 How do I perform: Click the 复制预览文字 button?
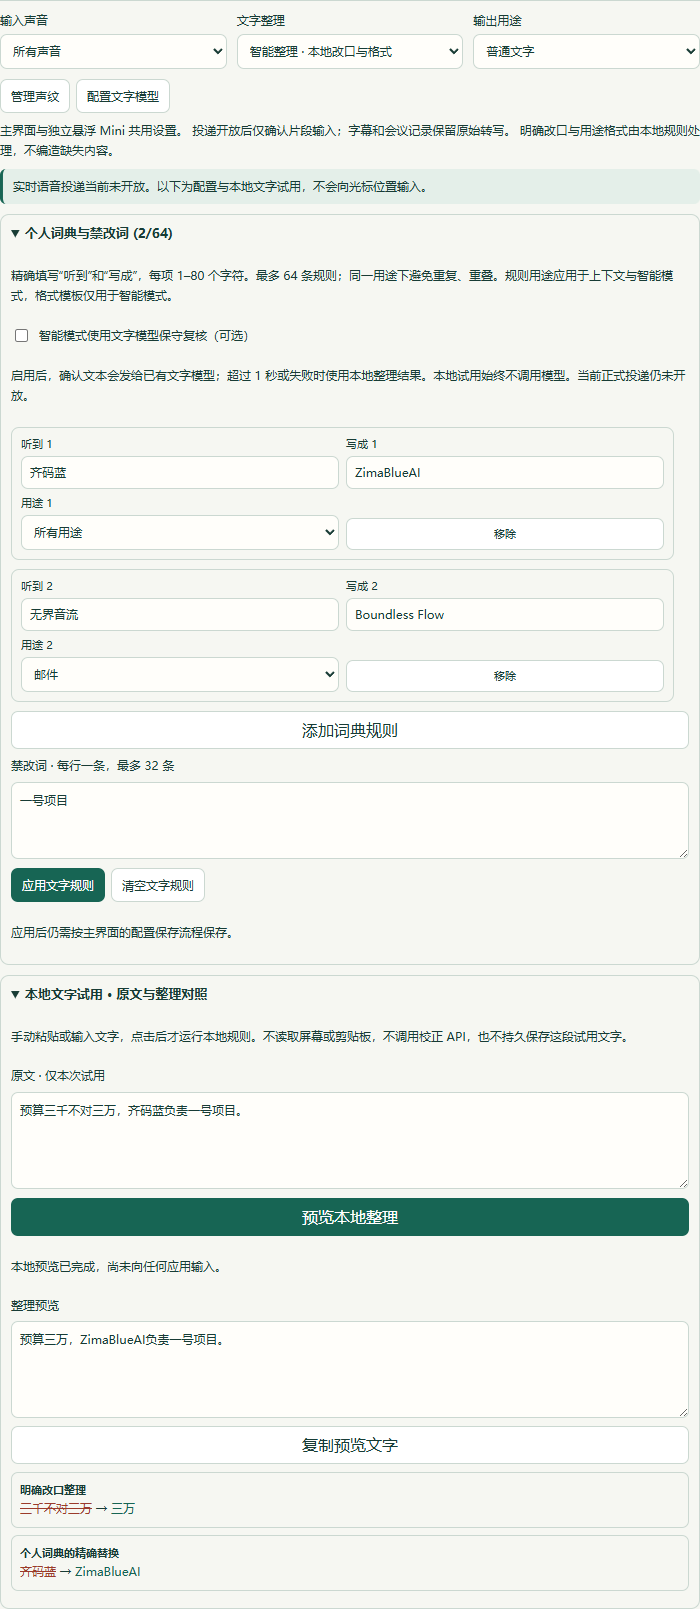point(350,1445)
